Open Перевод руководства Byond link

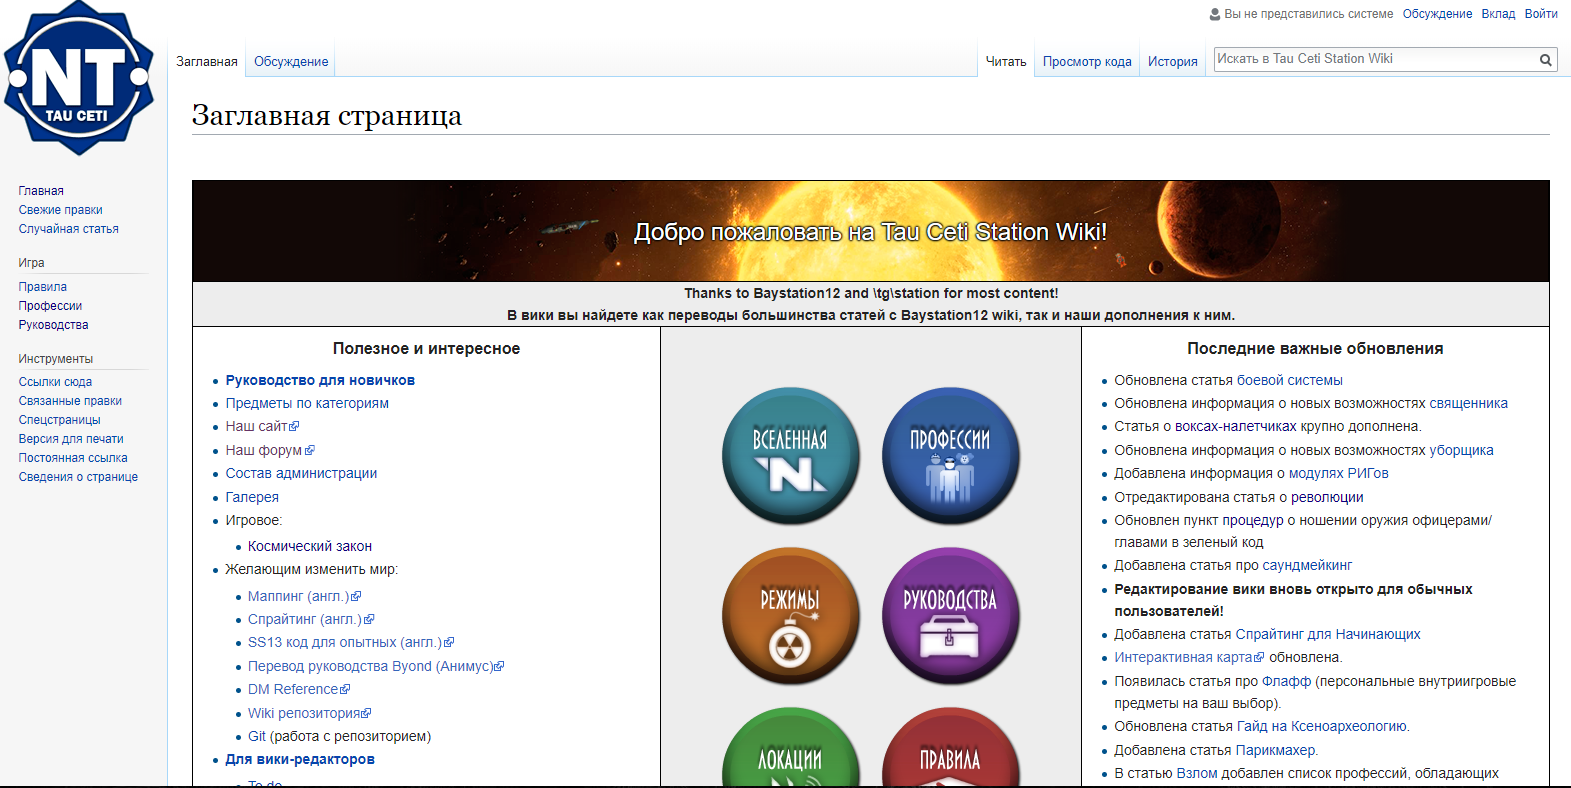click(376, 666)
